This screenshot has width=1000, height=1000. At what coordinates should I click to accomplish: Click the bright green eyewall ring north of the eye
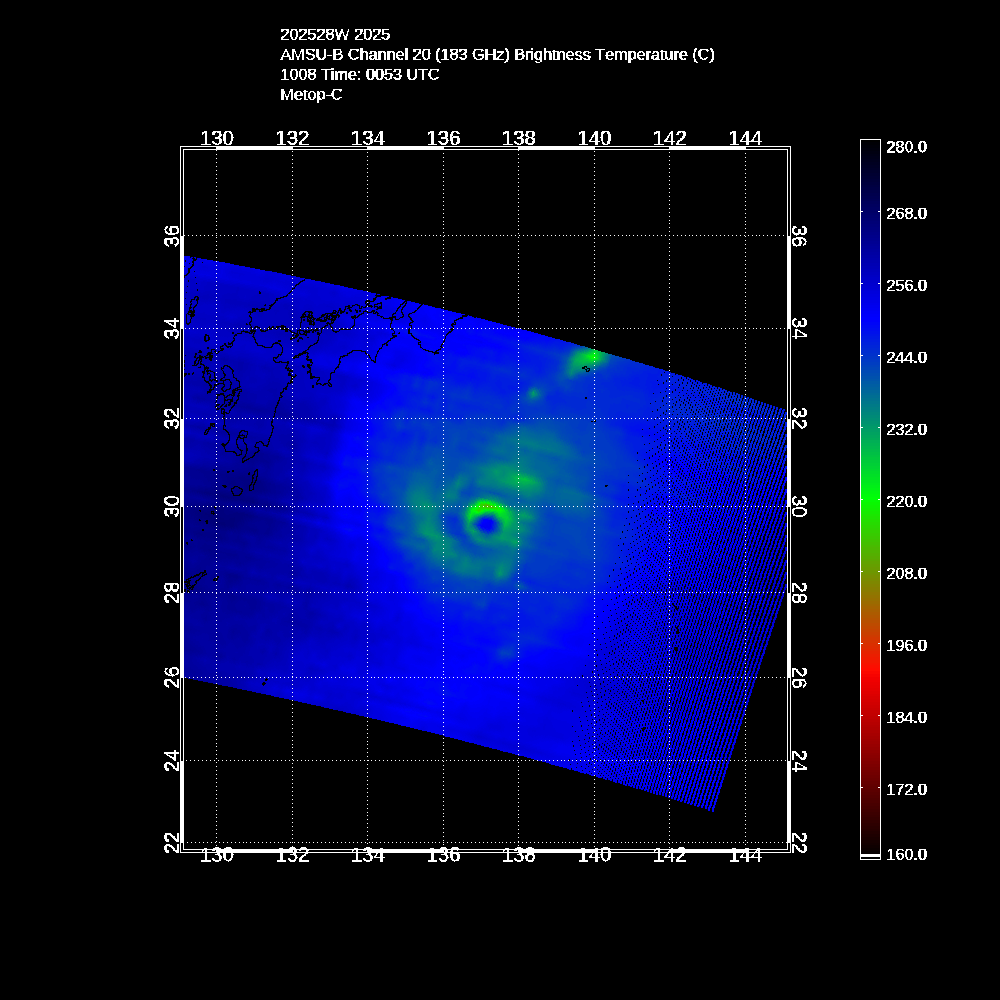(x=484, y=505)
